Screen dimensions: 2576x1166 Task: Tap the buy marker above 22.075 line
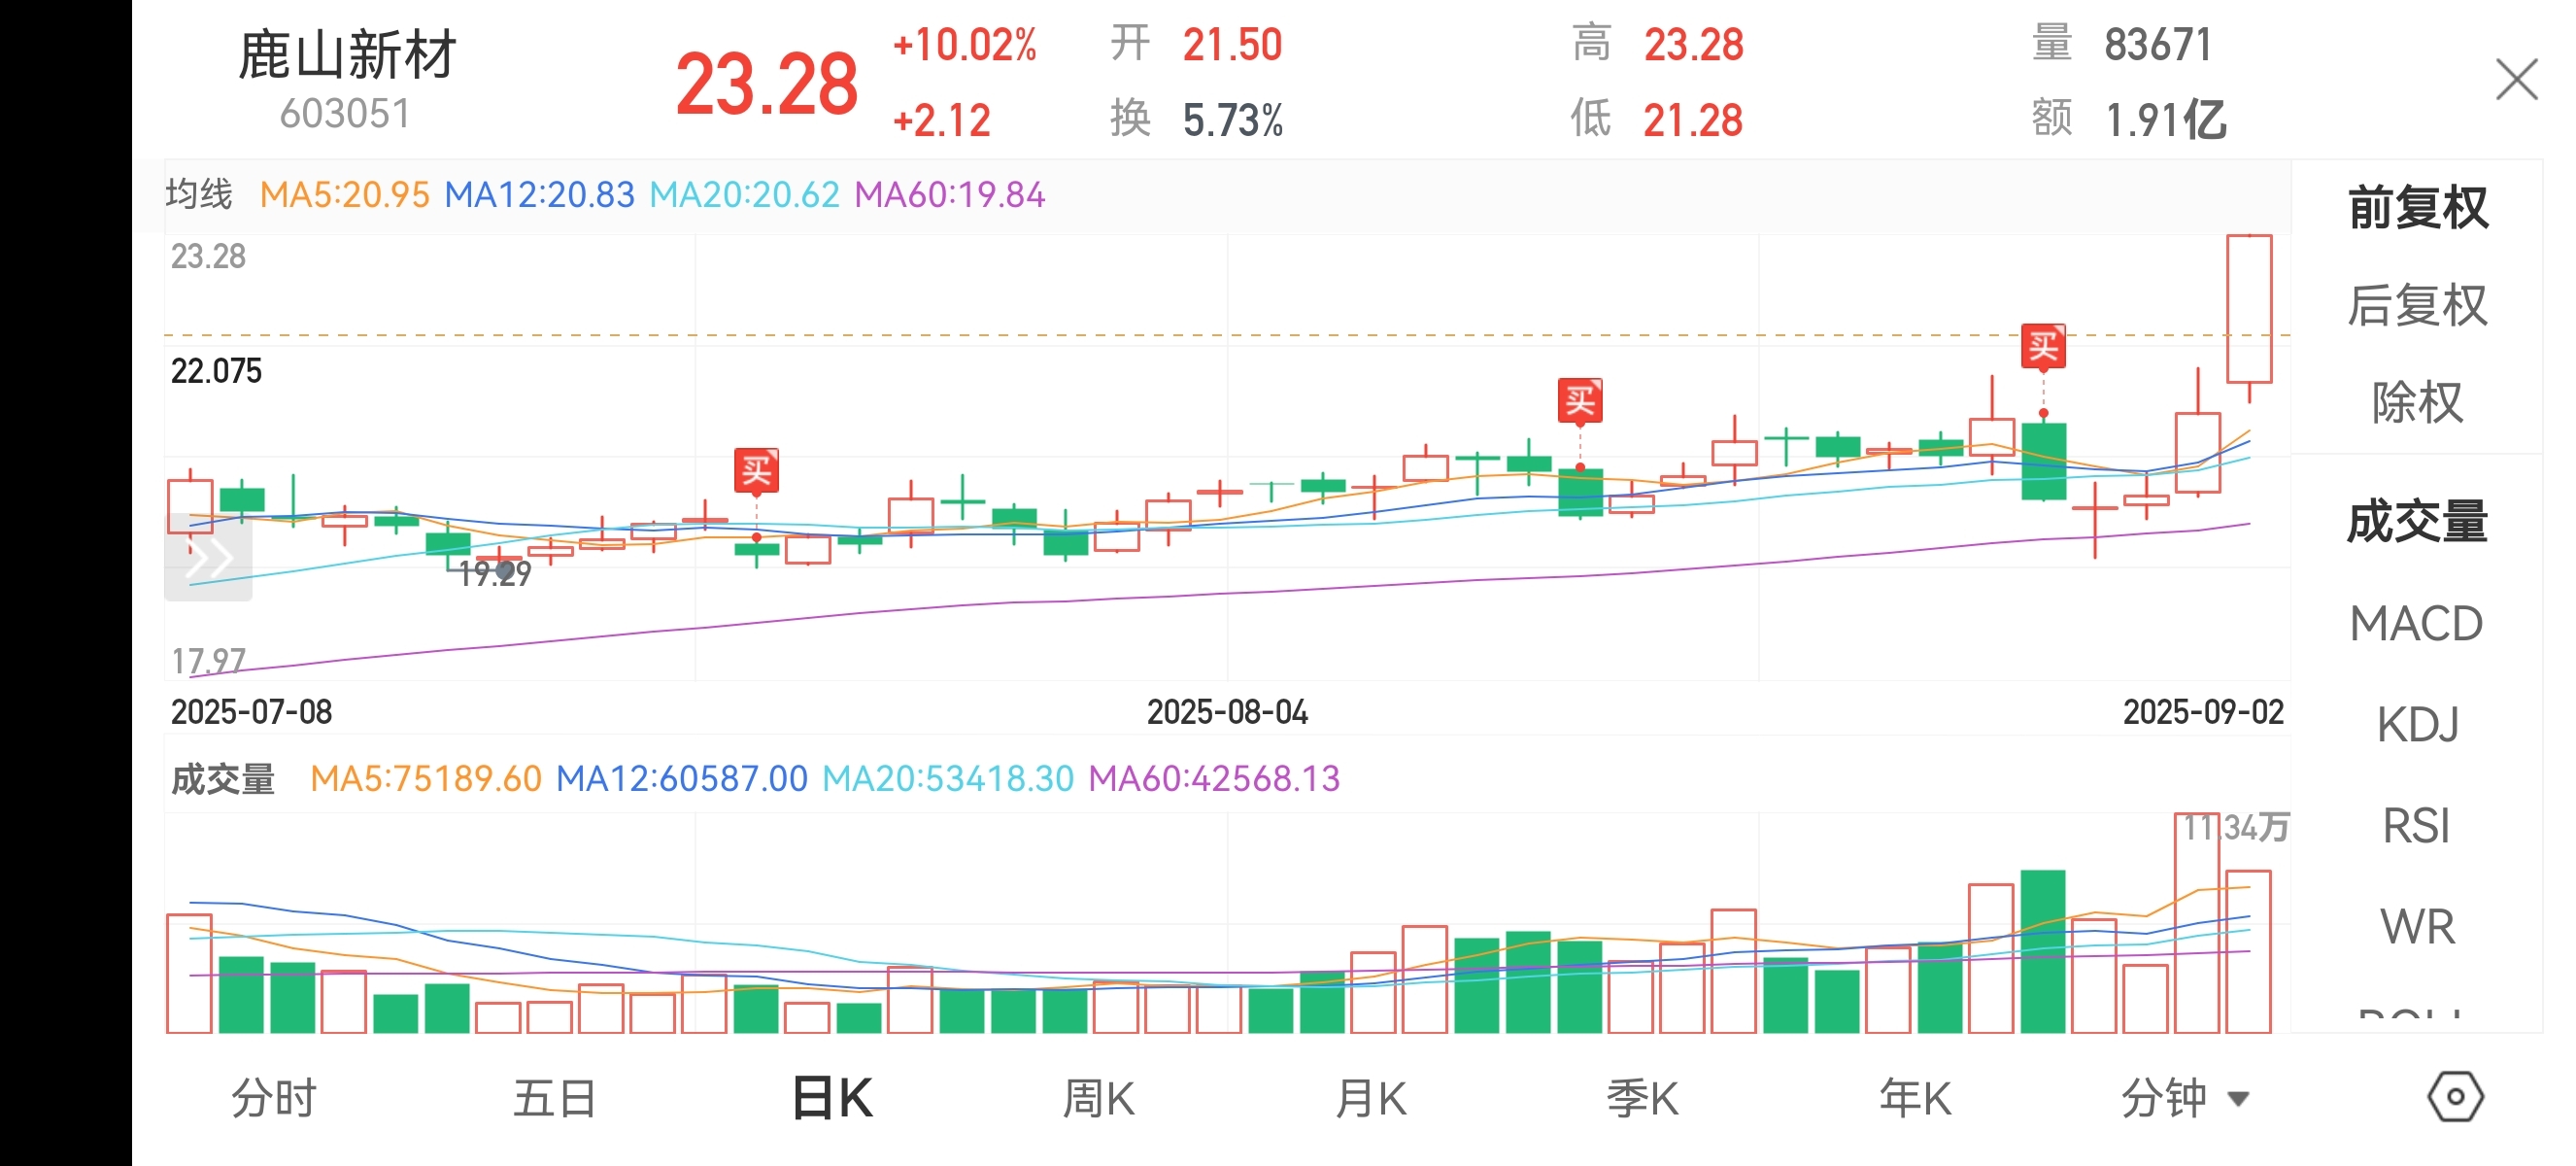pyautogui.click(x=2043, y=347)
